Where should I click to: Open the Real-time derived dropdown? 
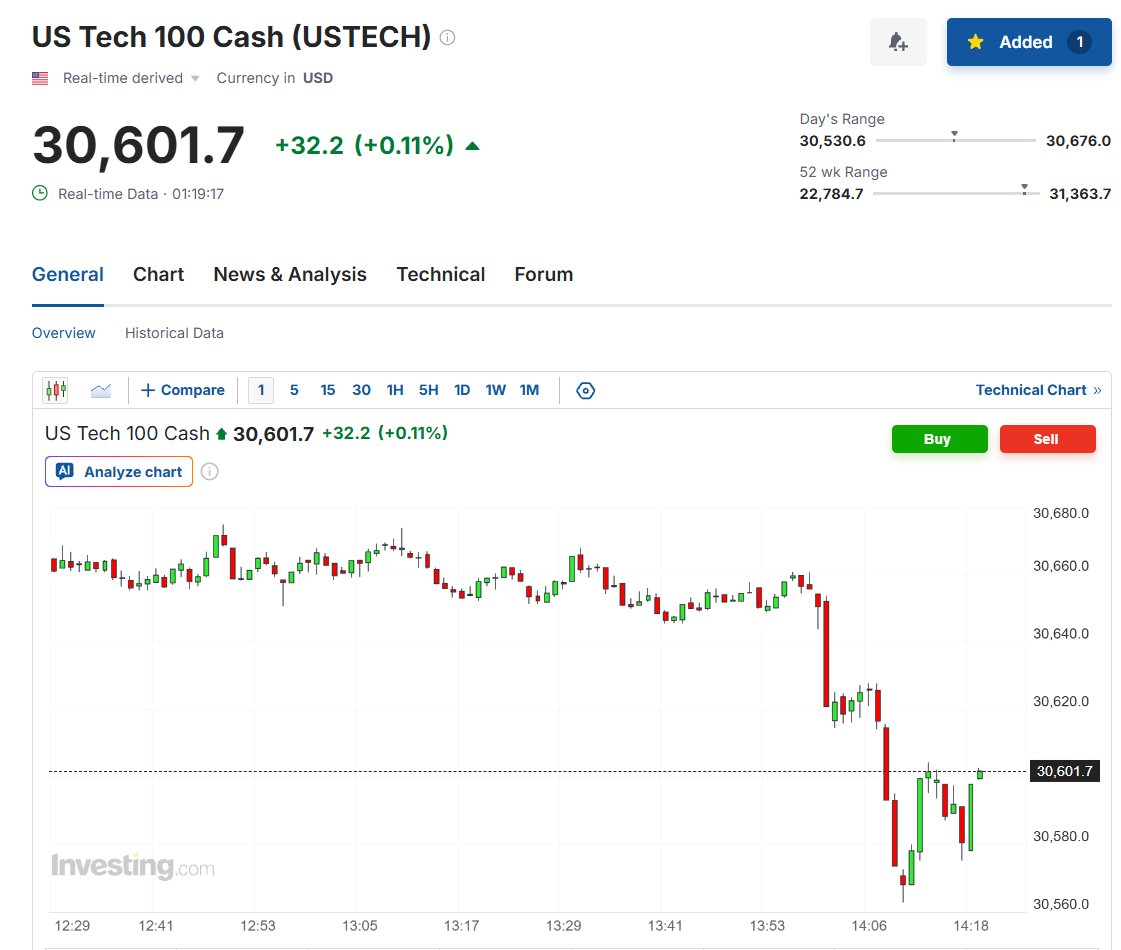pyautogui.click(x=131, y=78)
